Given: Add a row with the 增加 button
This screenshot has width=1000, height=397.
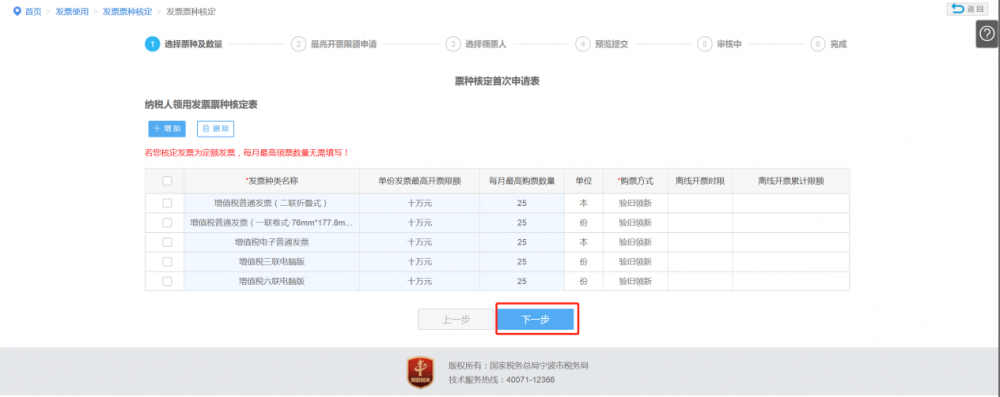Looking at the screenshot, I should pyautogui.click(x=167, y=129).
